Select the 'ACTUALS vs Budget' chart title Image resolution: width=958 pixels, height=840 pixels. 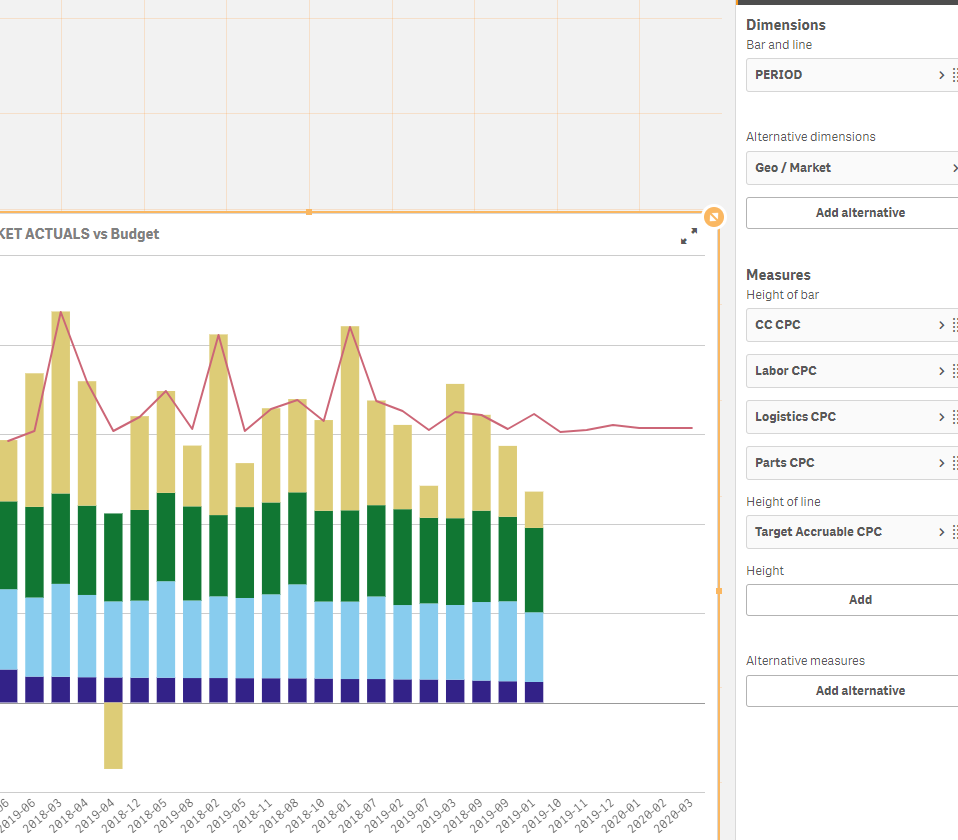(x=80, y=234)
